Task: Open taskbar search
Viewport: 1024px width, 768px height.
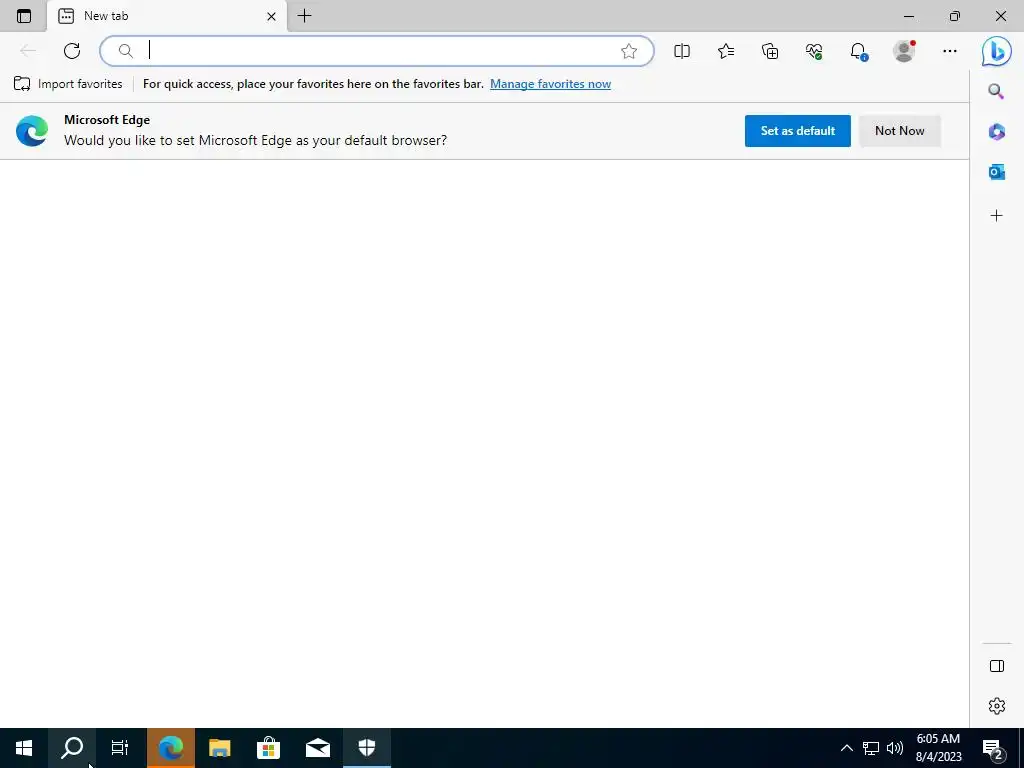Action: [x=72, y=748]
